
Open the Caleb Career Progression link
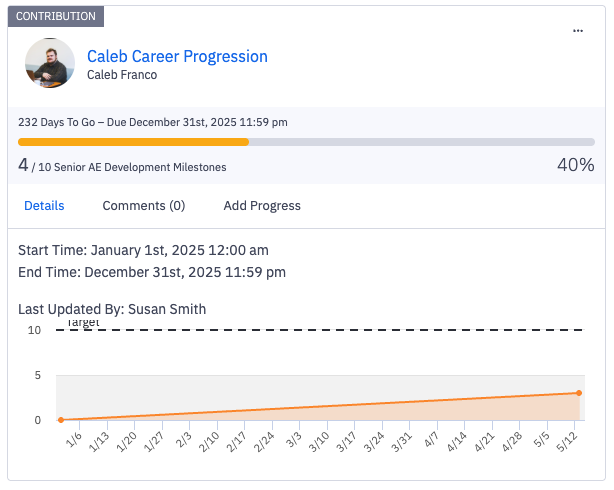(x=177, y=56)
